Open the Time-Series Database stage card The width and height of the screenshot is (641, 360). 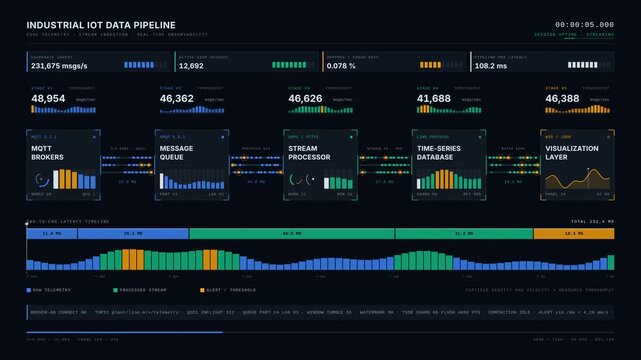449,165
